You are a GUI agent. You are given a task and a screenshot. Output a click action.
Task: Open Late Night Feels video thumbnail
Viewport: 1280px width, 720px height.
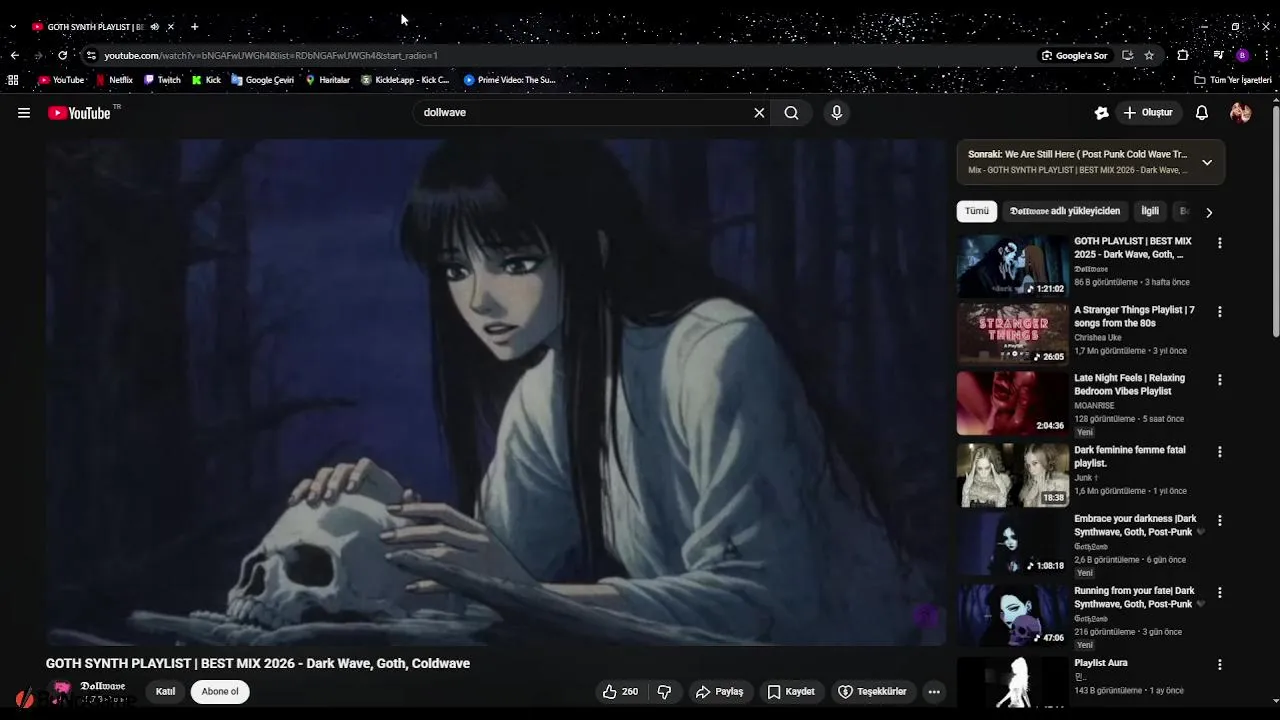(1013, 403)
